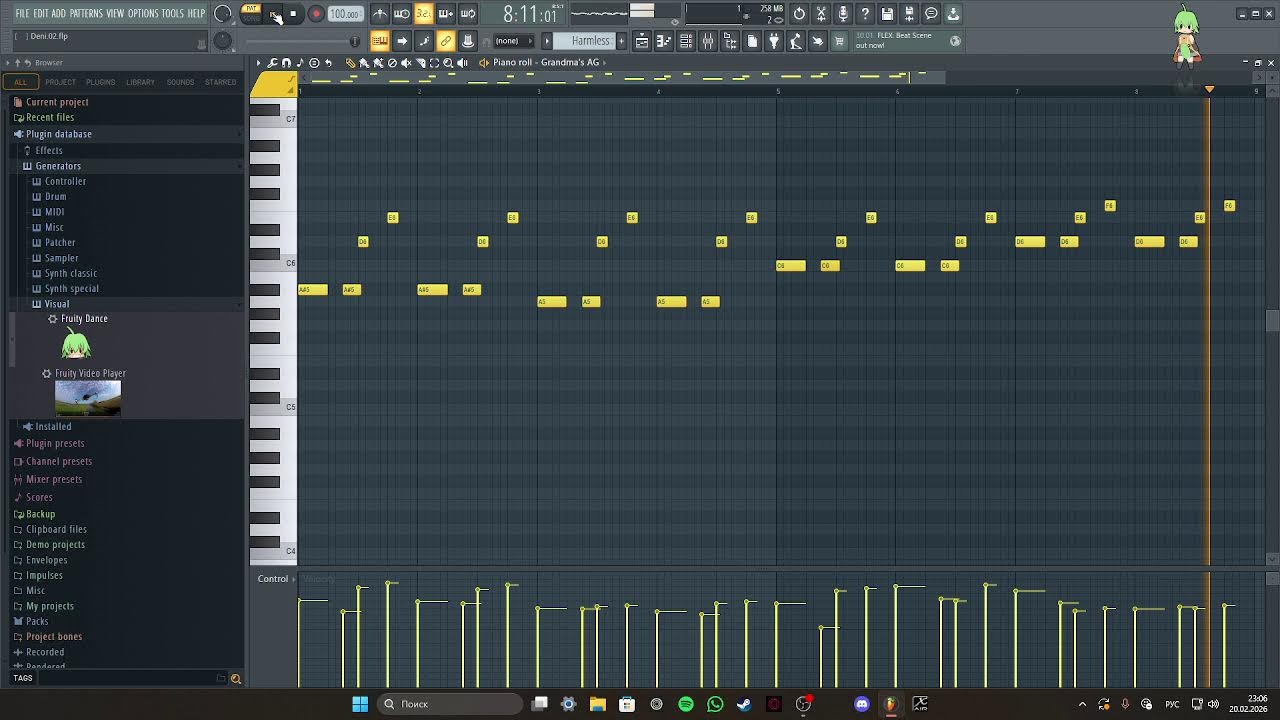Open the EDIT menu
The height and width of the screenshot is (720, 1280).
(41, 13)
